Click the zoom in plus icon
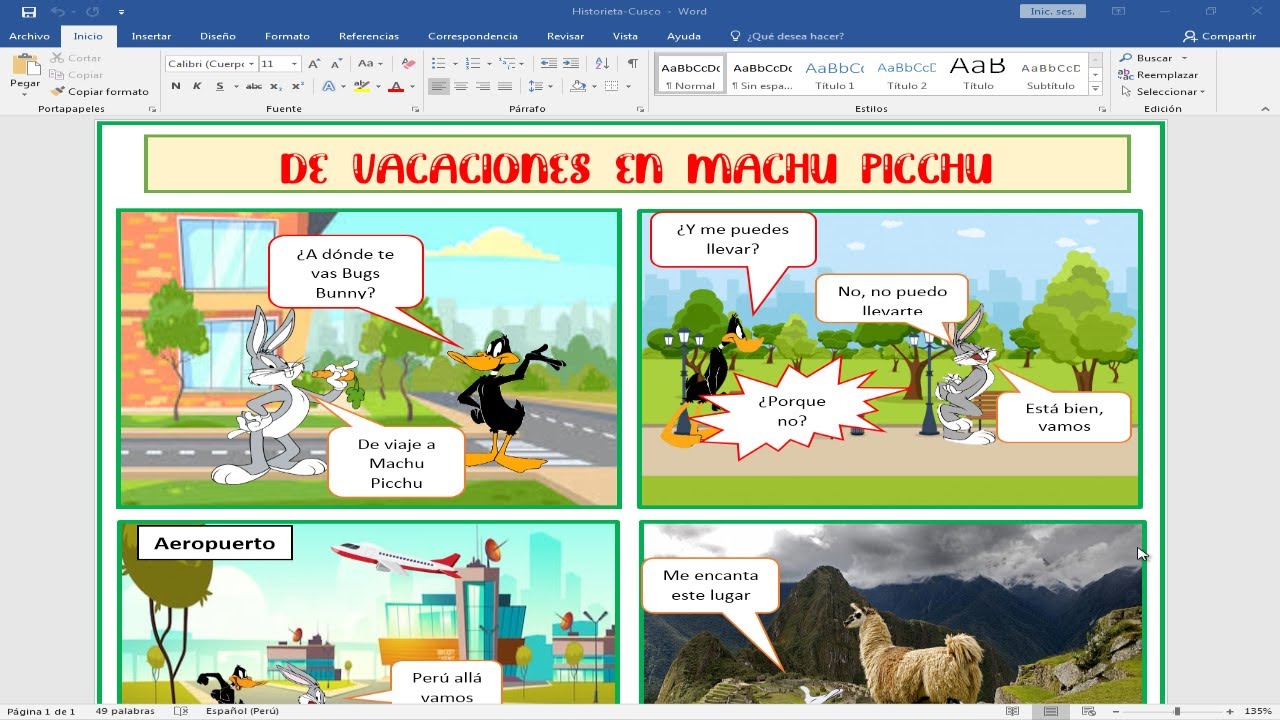 (1230, 711)
